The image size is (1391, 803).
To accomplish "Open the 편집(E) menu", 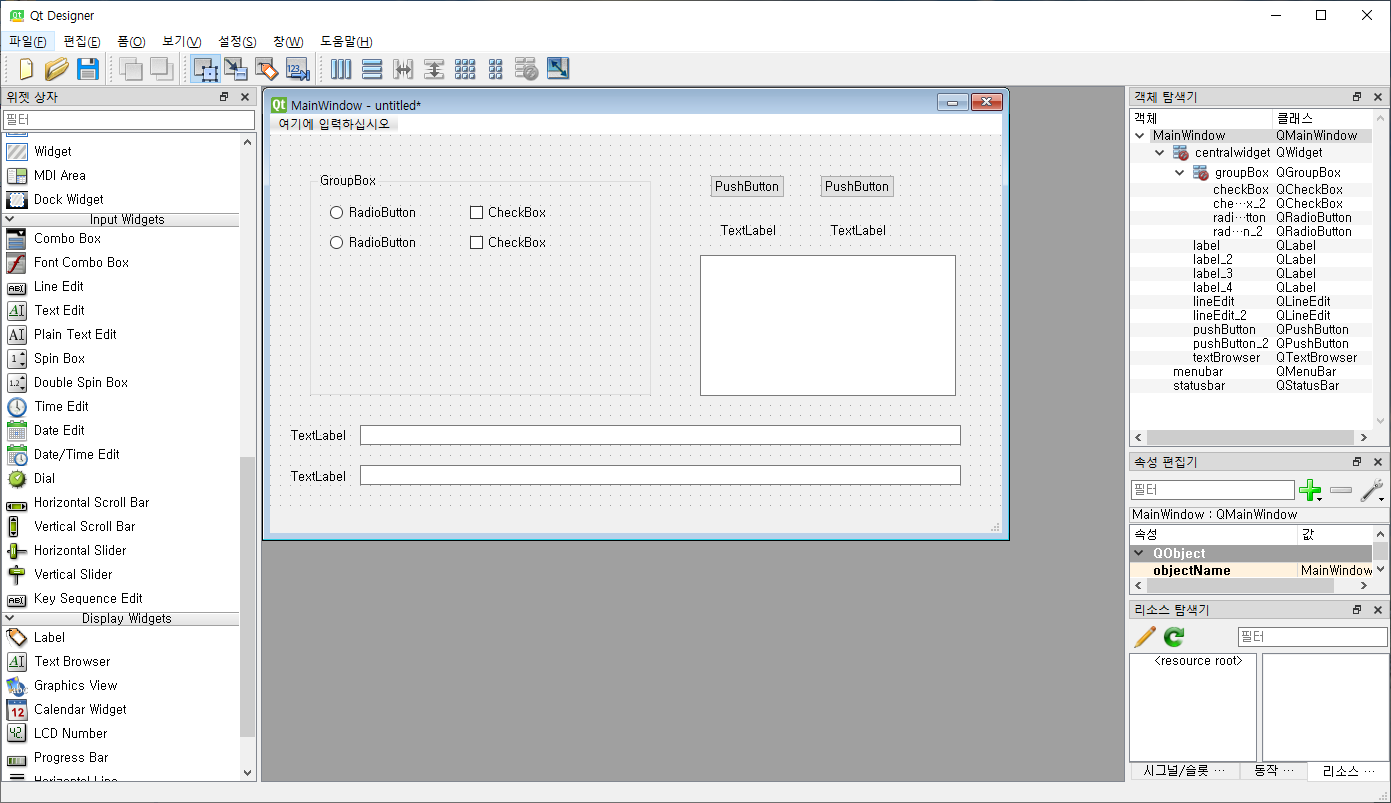I will click(81, 41).
